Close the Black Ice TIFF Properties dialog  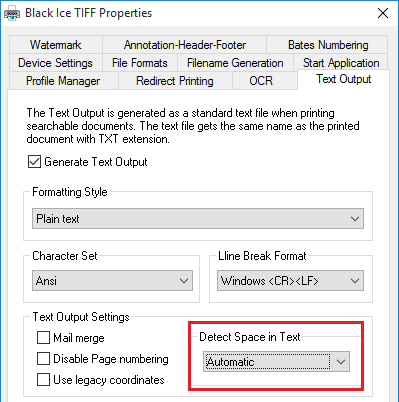383,13
